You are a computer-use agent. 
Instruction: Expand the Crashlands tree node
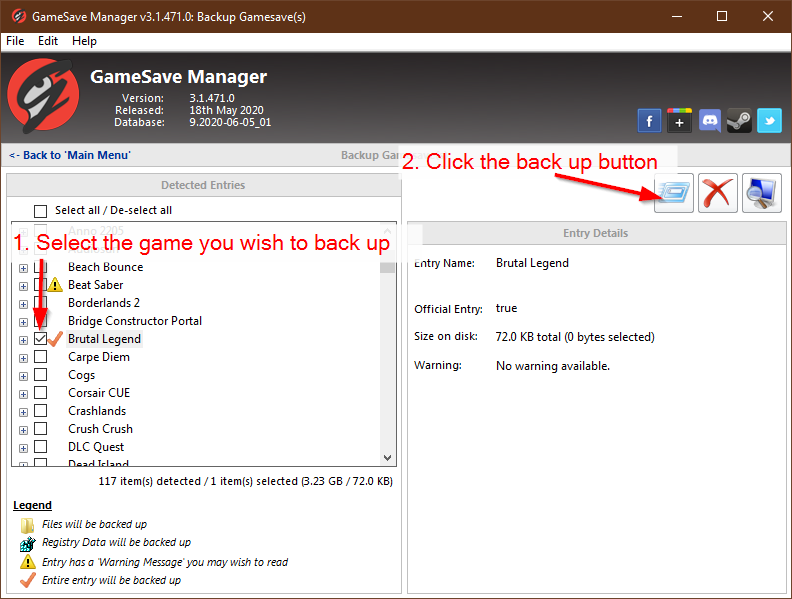click(x=23, y=412)
